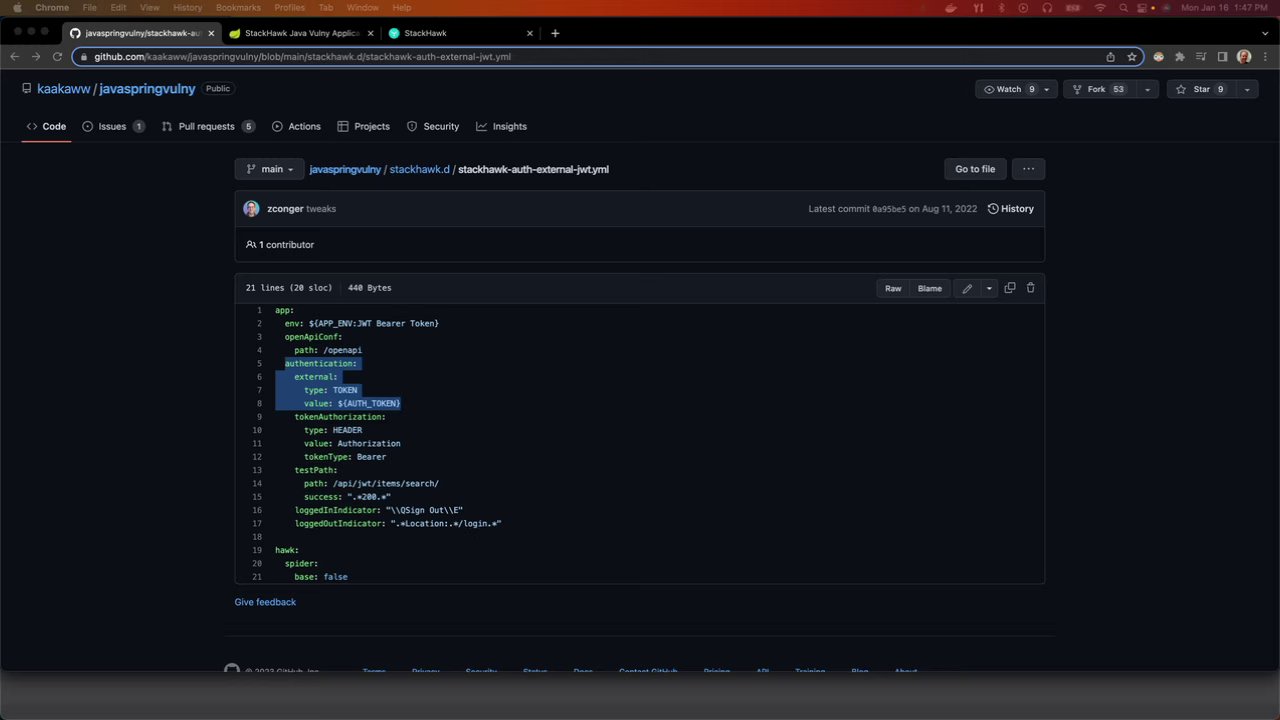The image size is (1280, 720).
Task: Click the 1 contributor button
Action: click(280, 245)
